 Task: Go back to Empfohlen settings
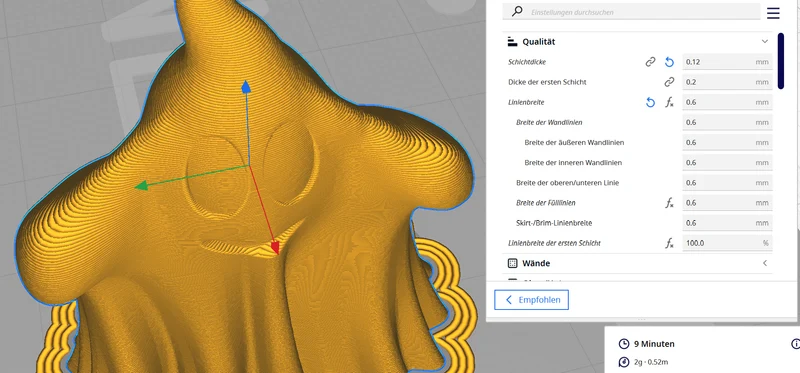(x=531, y=300)
